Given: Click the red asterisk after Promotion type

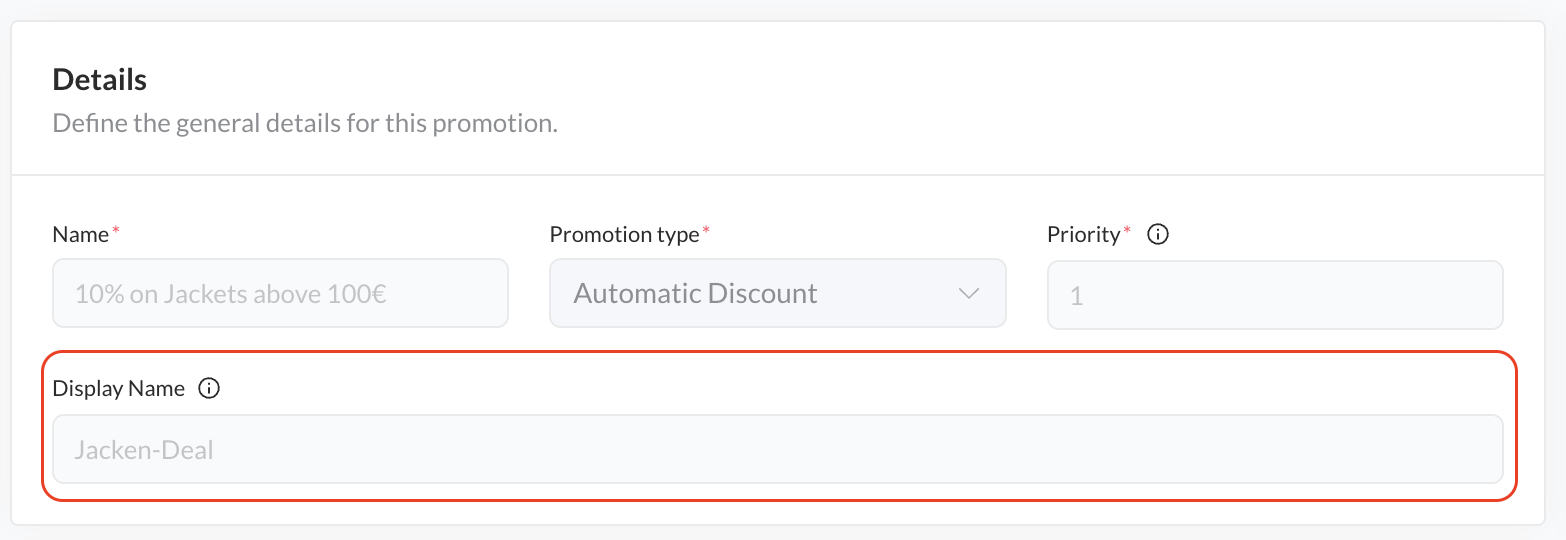Looking at the screenshot, I should (706, 231).
